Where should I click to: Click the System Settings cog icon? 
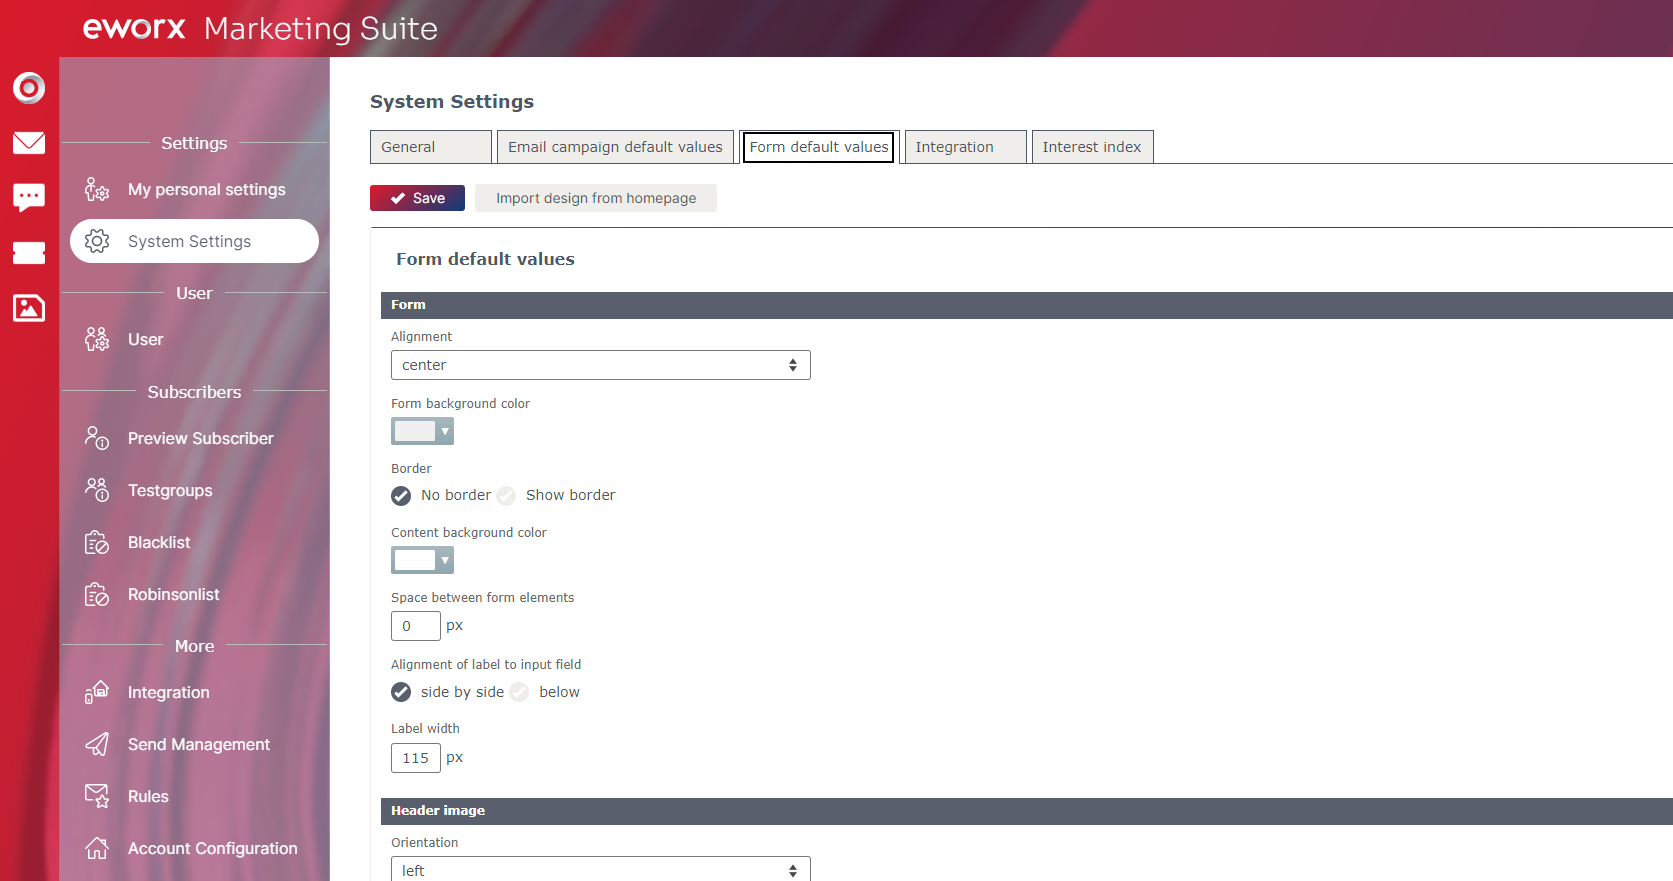pyautogui.click(x=97, y=241)
